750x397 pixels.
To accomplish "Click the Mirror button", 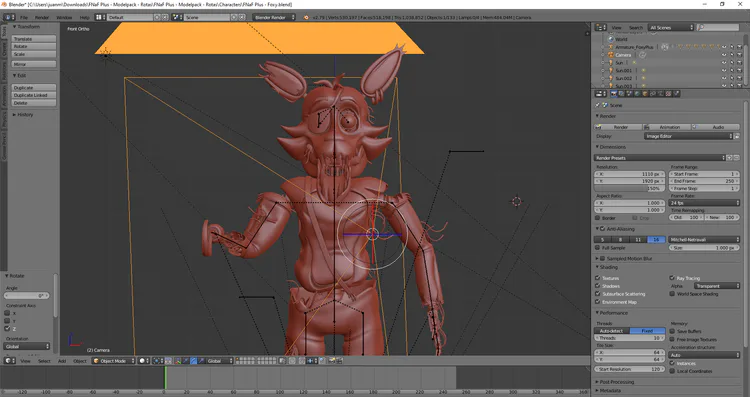I will click(34, 64).
